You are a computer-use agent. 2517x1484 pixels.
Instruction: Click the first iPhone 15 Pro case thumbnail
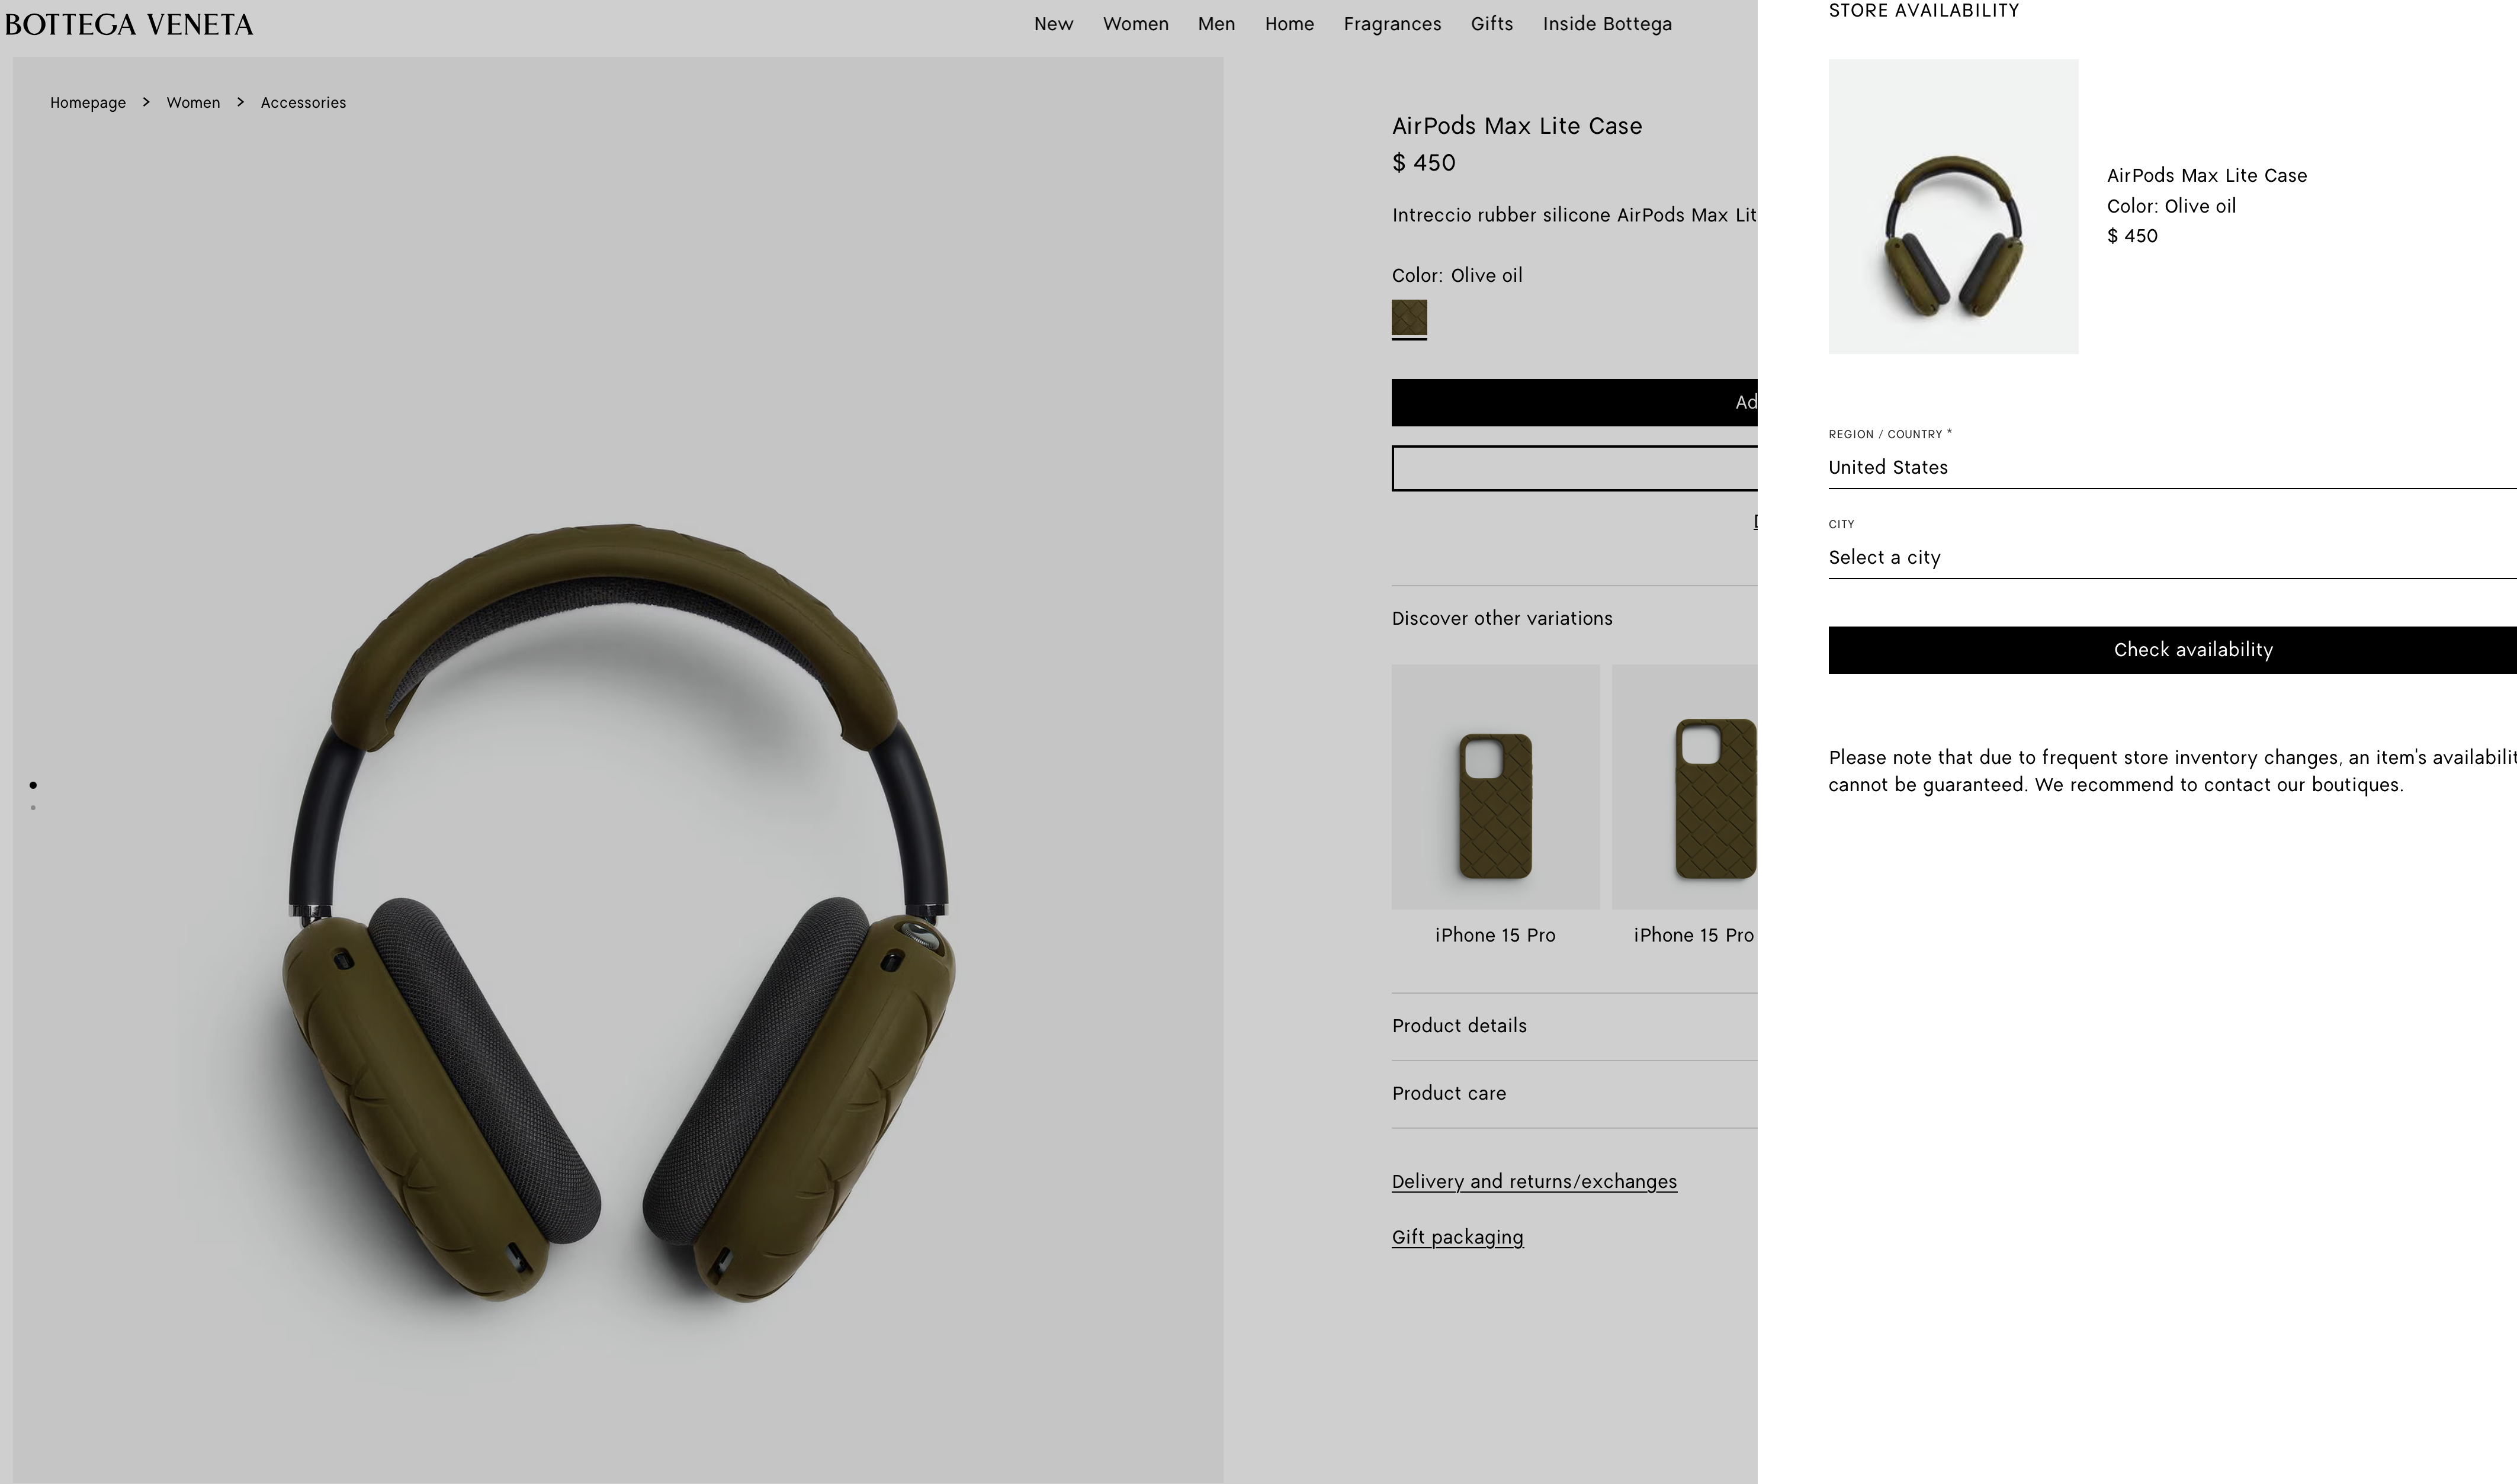pos(1495,787)
